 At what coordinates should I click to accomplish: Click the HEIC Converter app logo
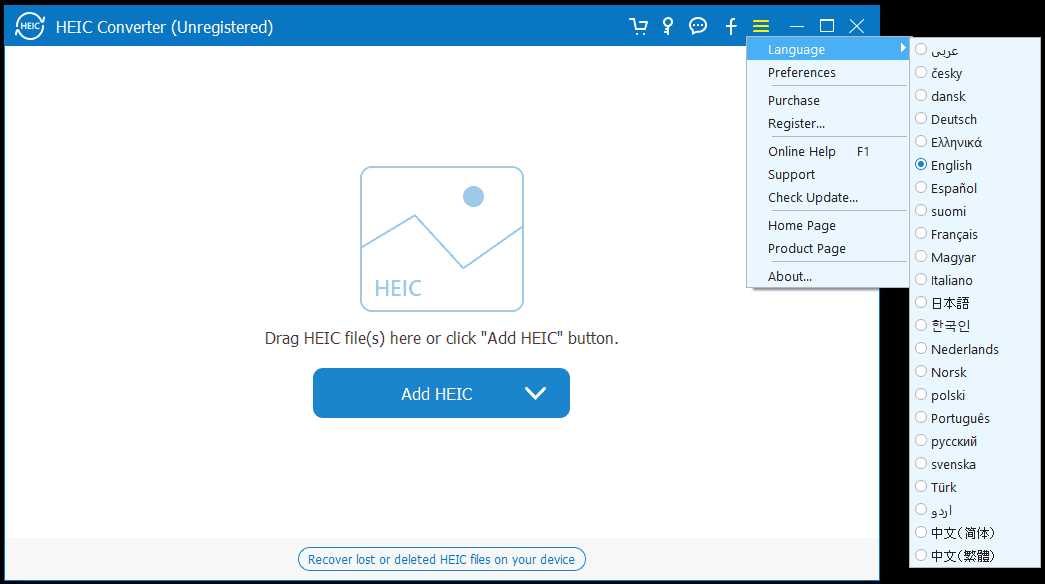[29, 27]
